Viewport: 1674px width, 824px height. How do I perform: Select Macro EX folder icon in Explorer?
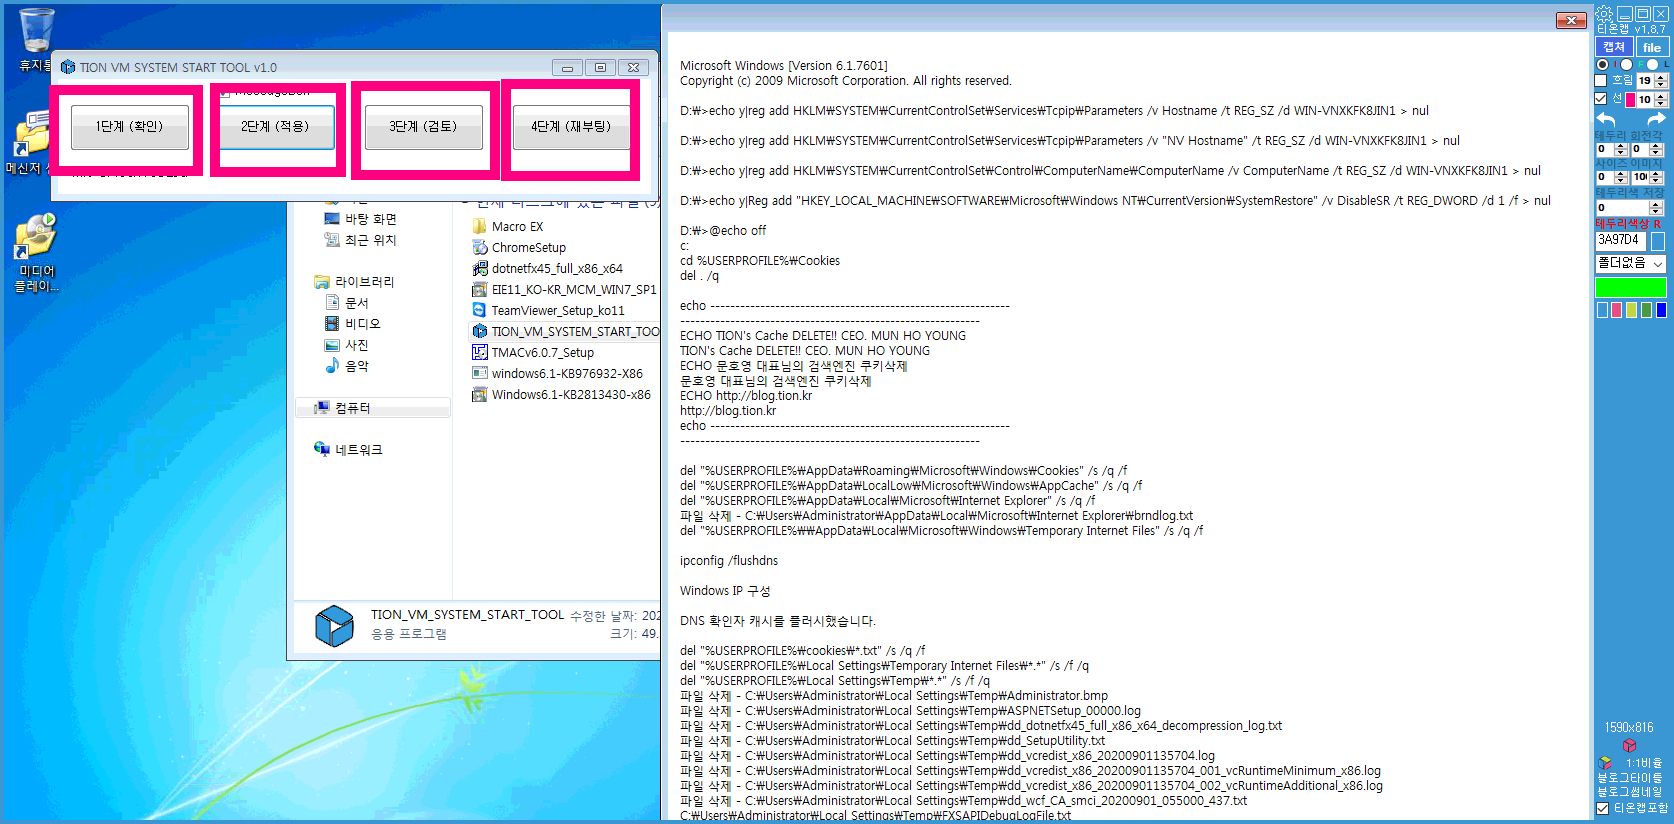pyautogui.click(x=479, y=226)
